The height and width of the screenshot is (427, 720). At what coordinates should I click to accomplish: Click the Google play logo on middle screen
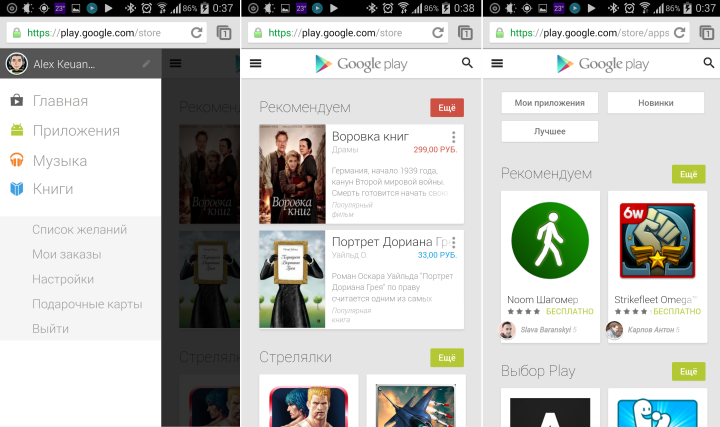point(361,64)
